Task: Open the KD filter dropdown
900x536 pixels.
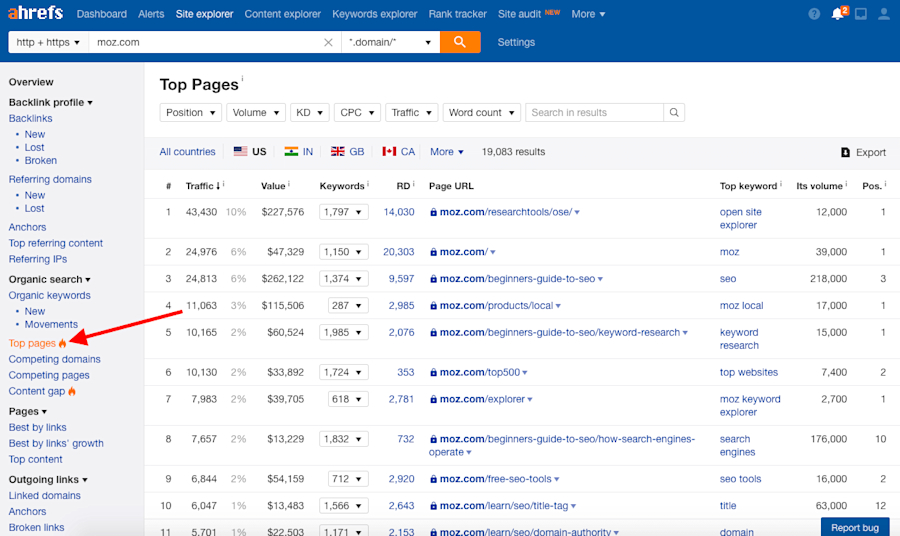Action: 309,112
